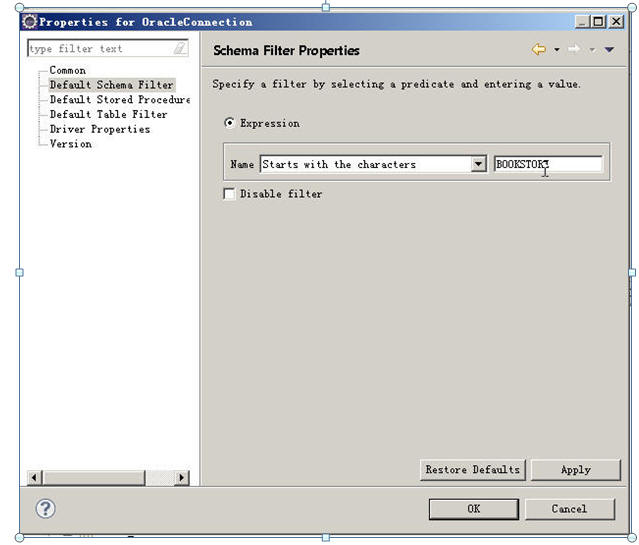Select Version tree item

click(71, 144)
